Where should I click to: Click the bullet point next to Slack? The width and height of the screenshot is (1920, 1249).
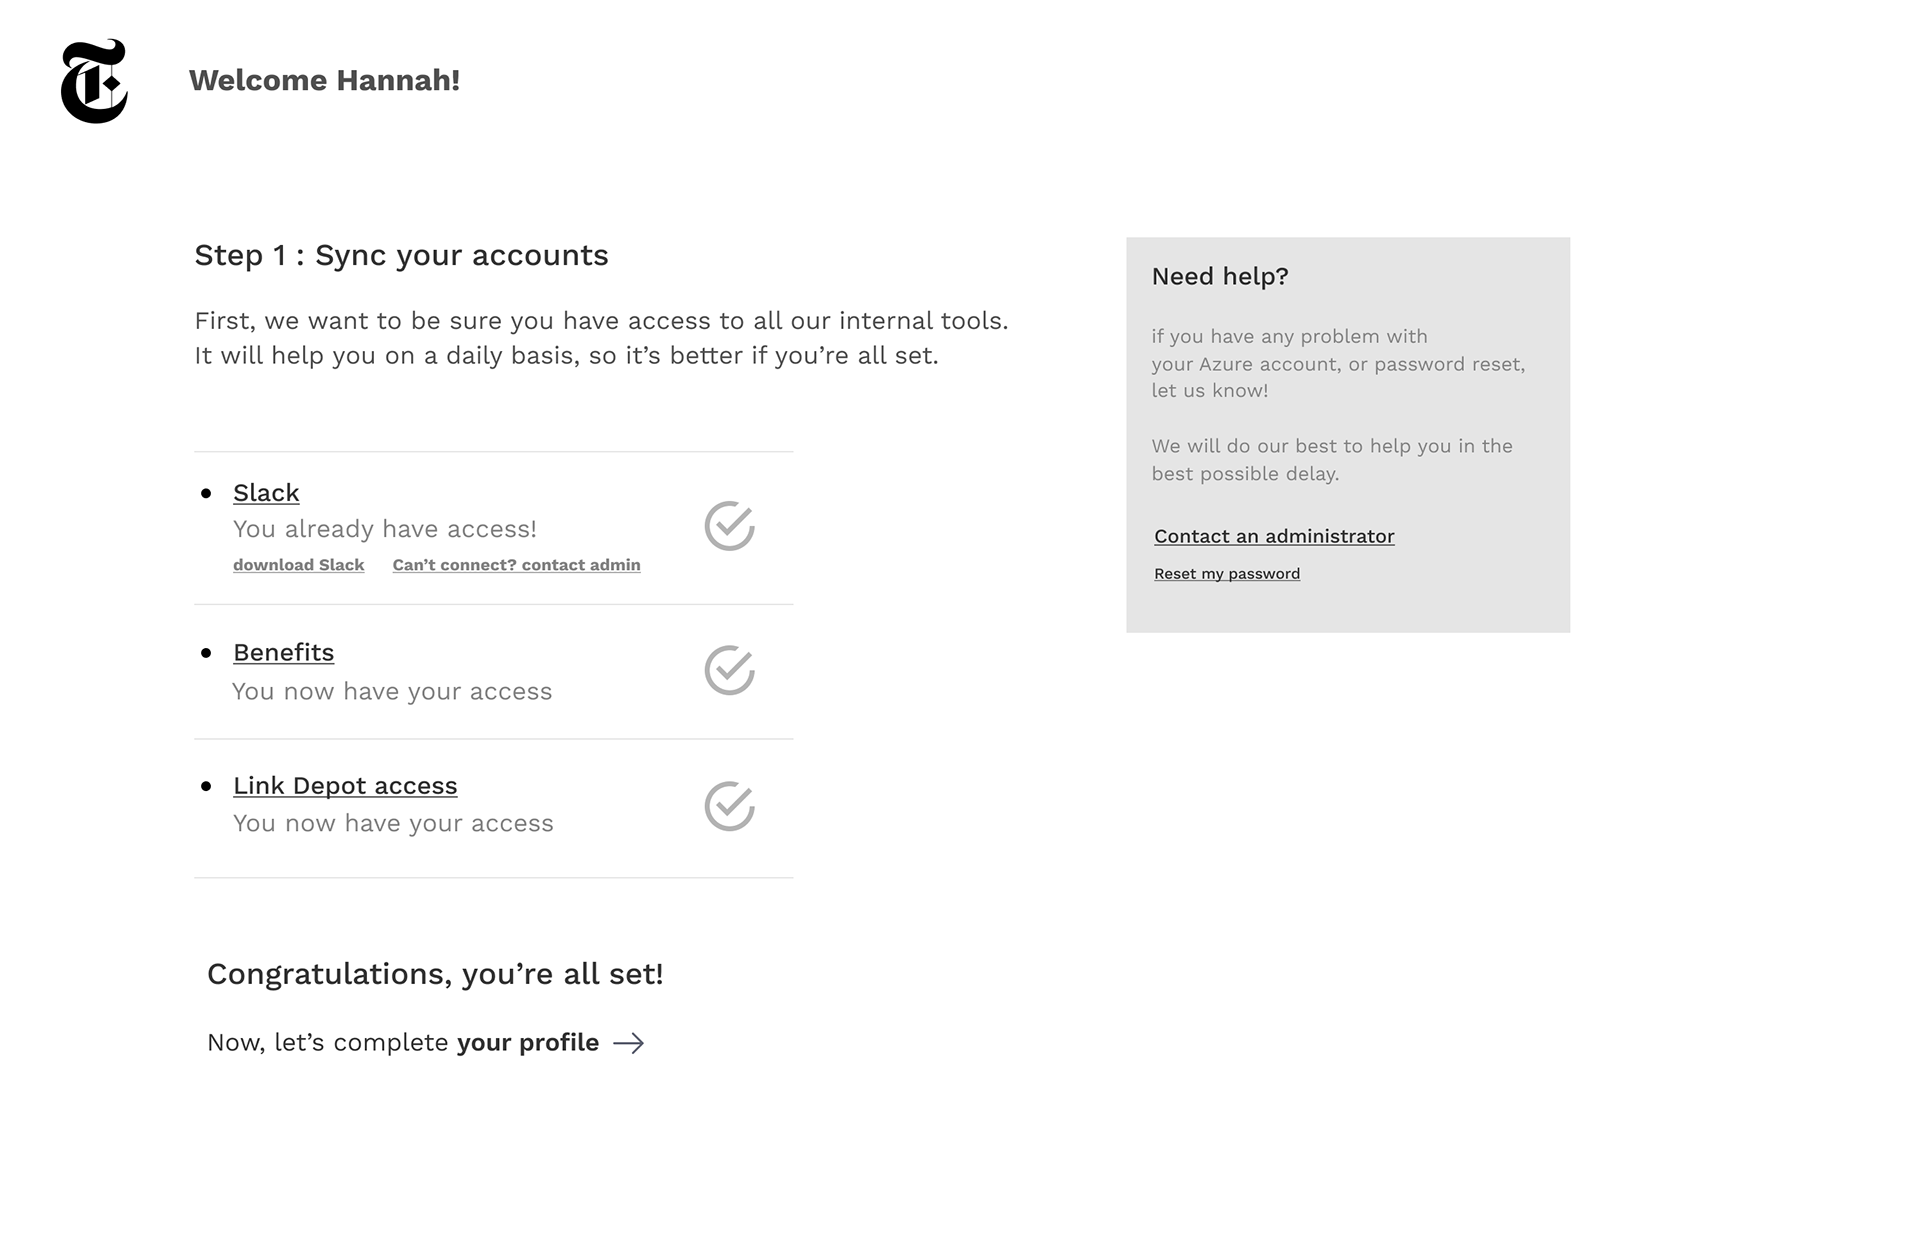pos(206,493)
